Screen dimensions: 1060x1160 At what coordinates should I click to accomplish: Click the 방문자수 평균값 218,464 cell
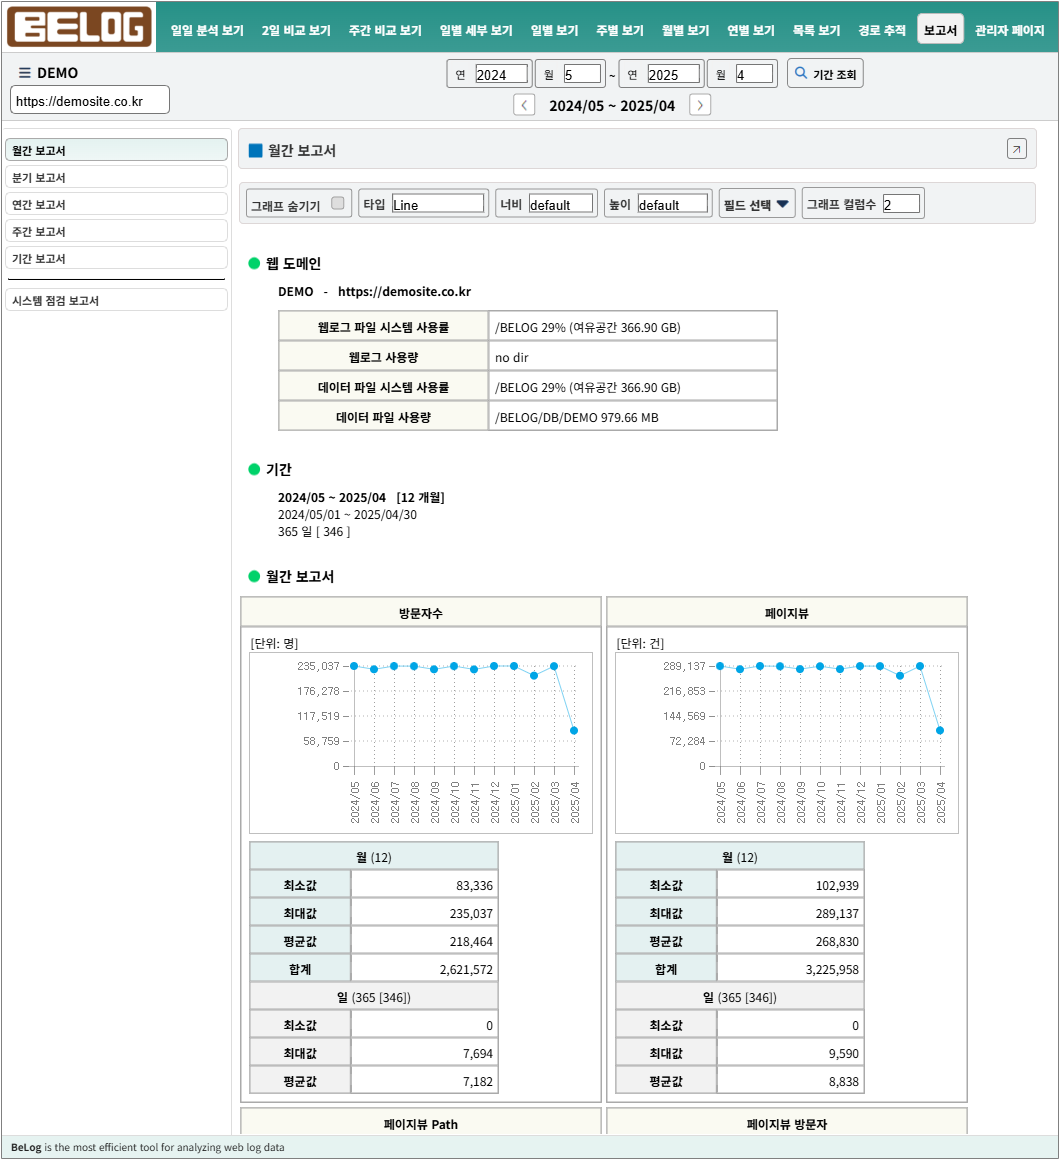click(x=425, y=941)
